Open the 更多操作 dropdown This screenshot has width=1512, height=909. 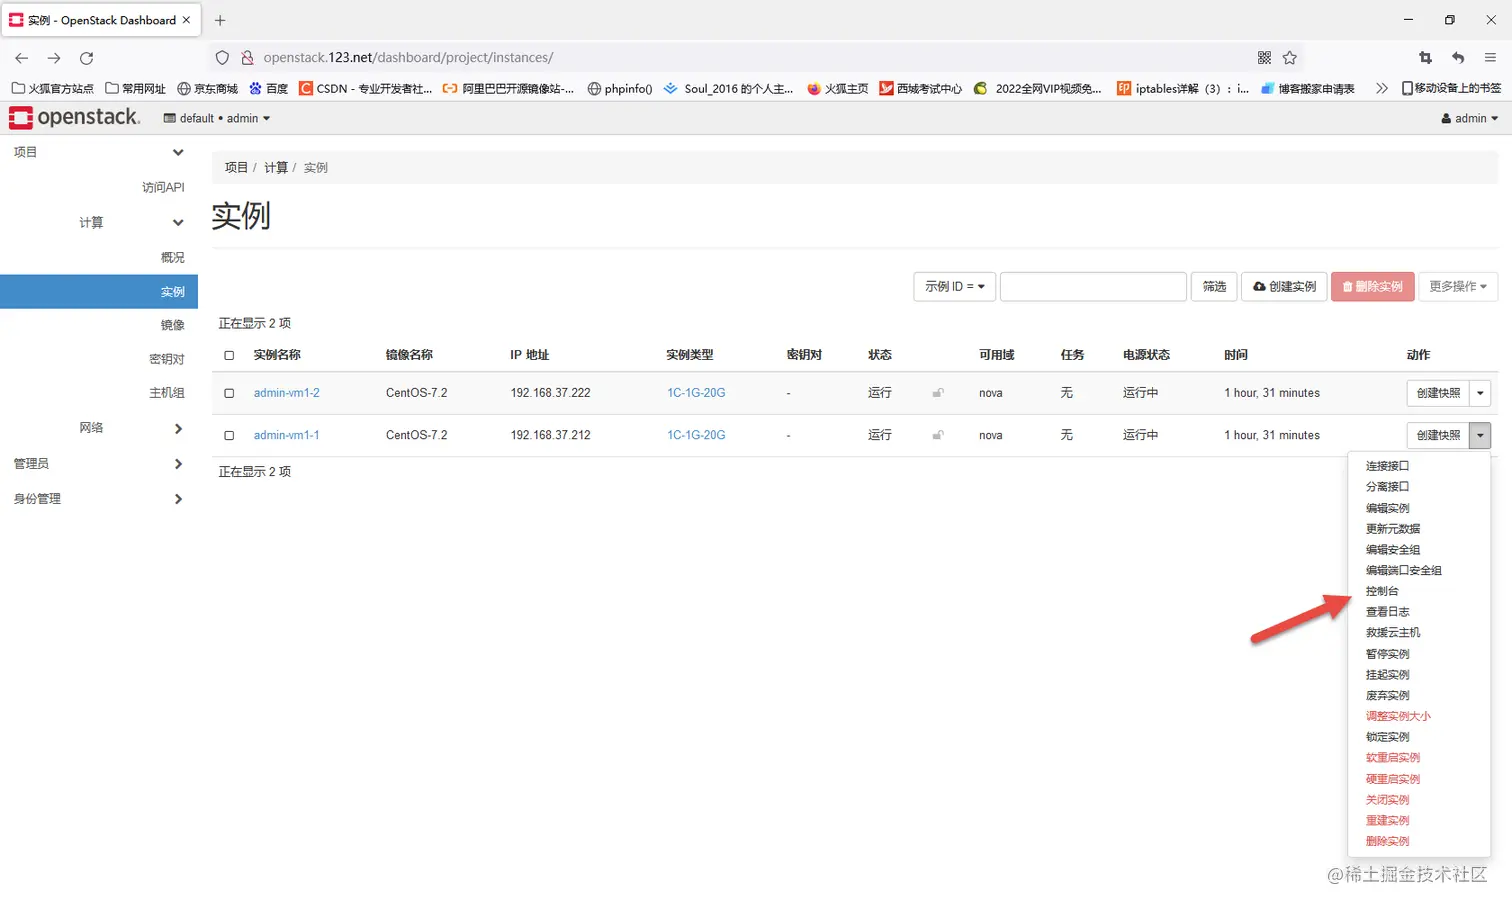[x=1458, y=287]
